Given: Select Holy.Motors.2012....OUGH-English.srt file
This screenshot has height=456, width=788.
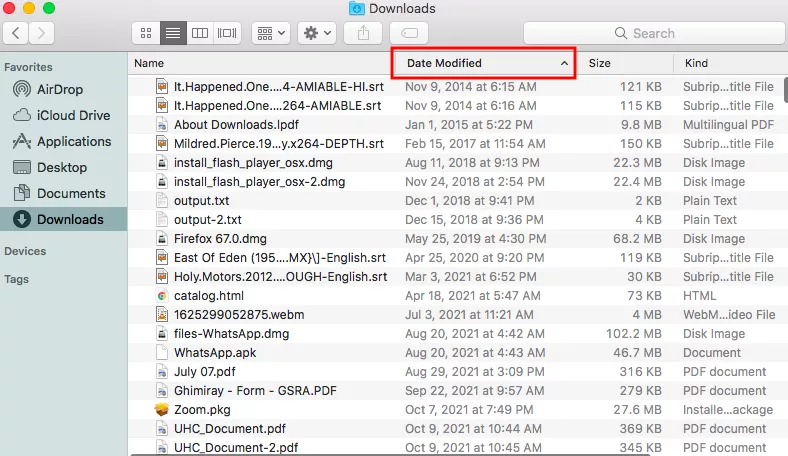Looking at the screenshot, I should 280,277.
